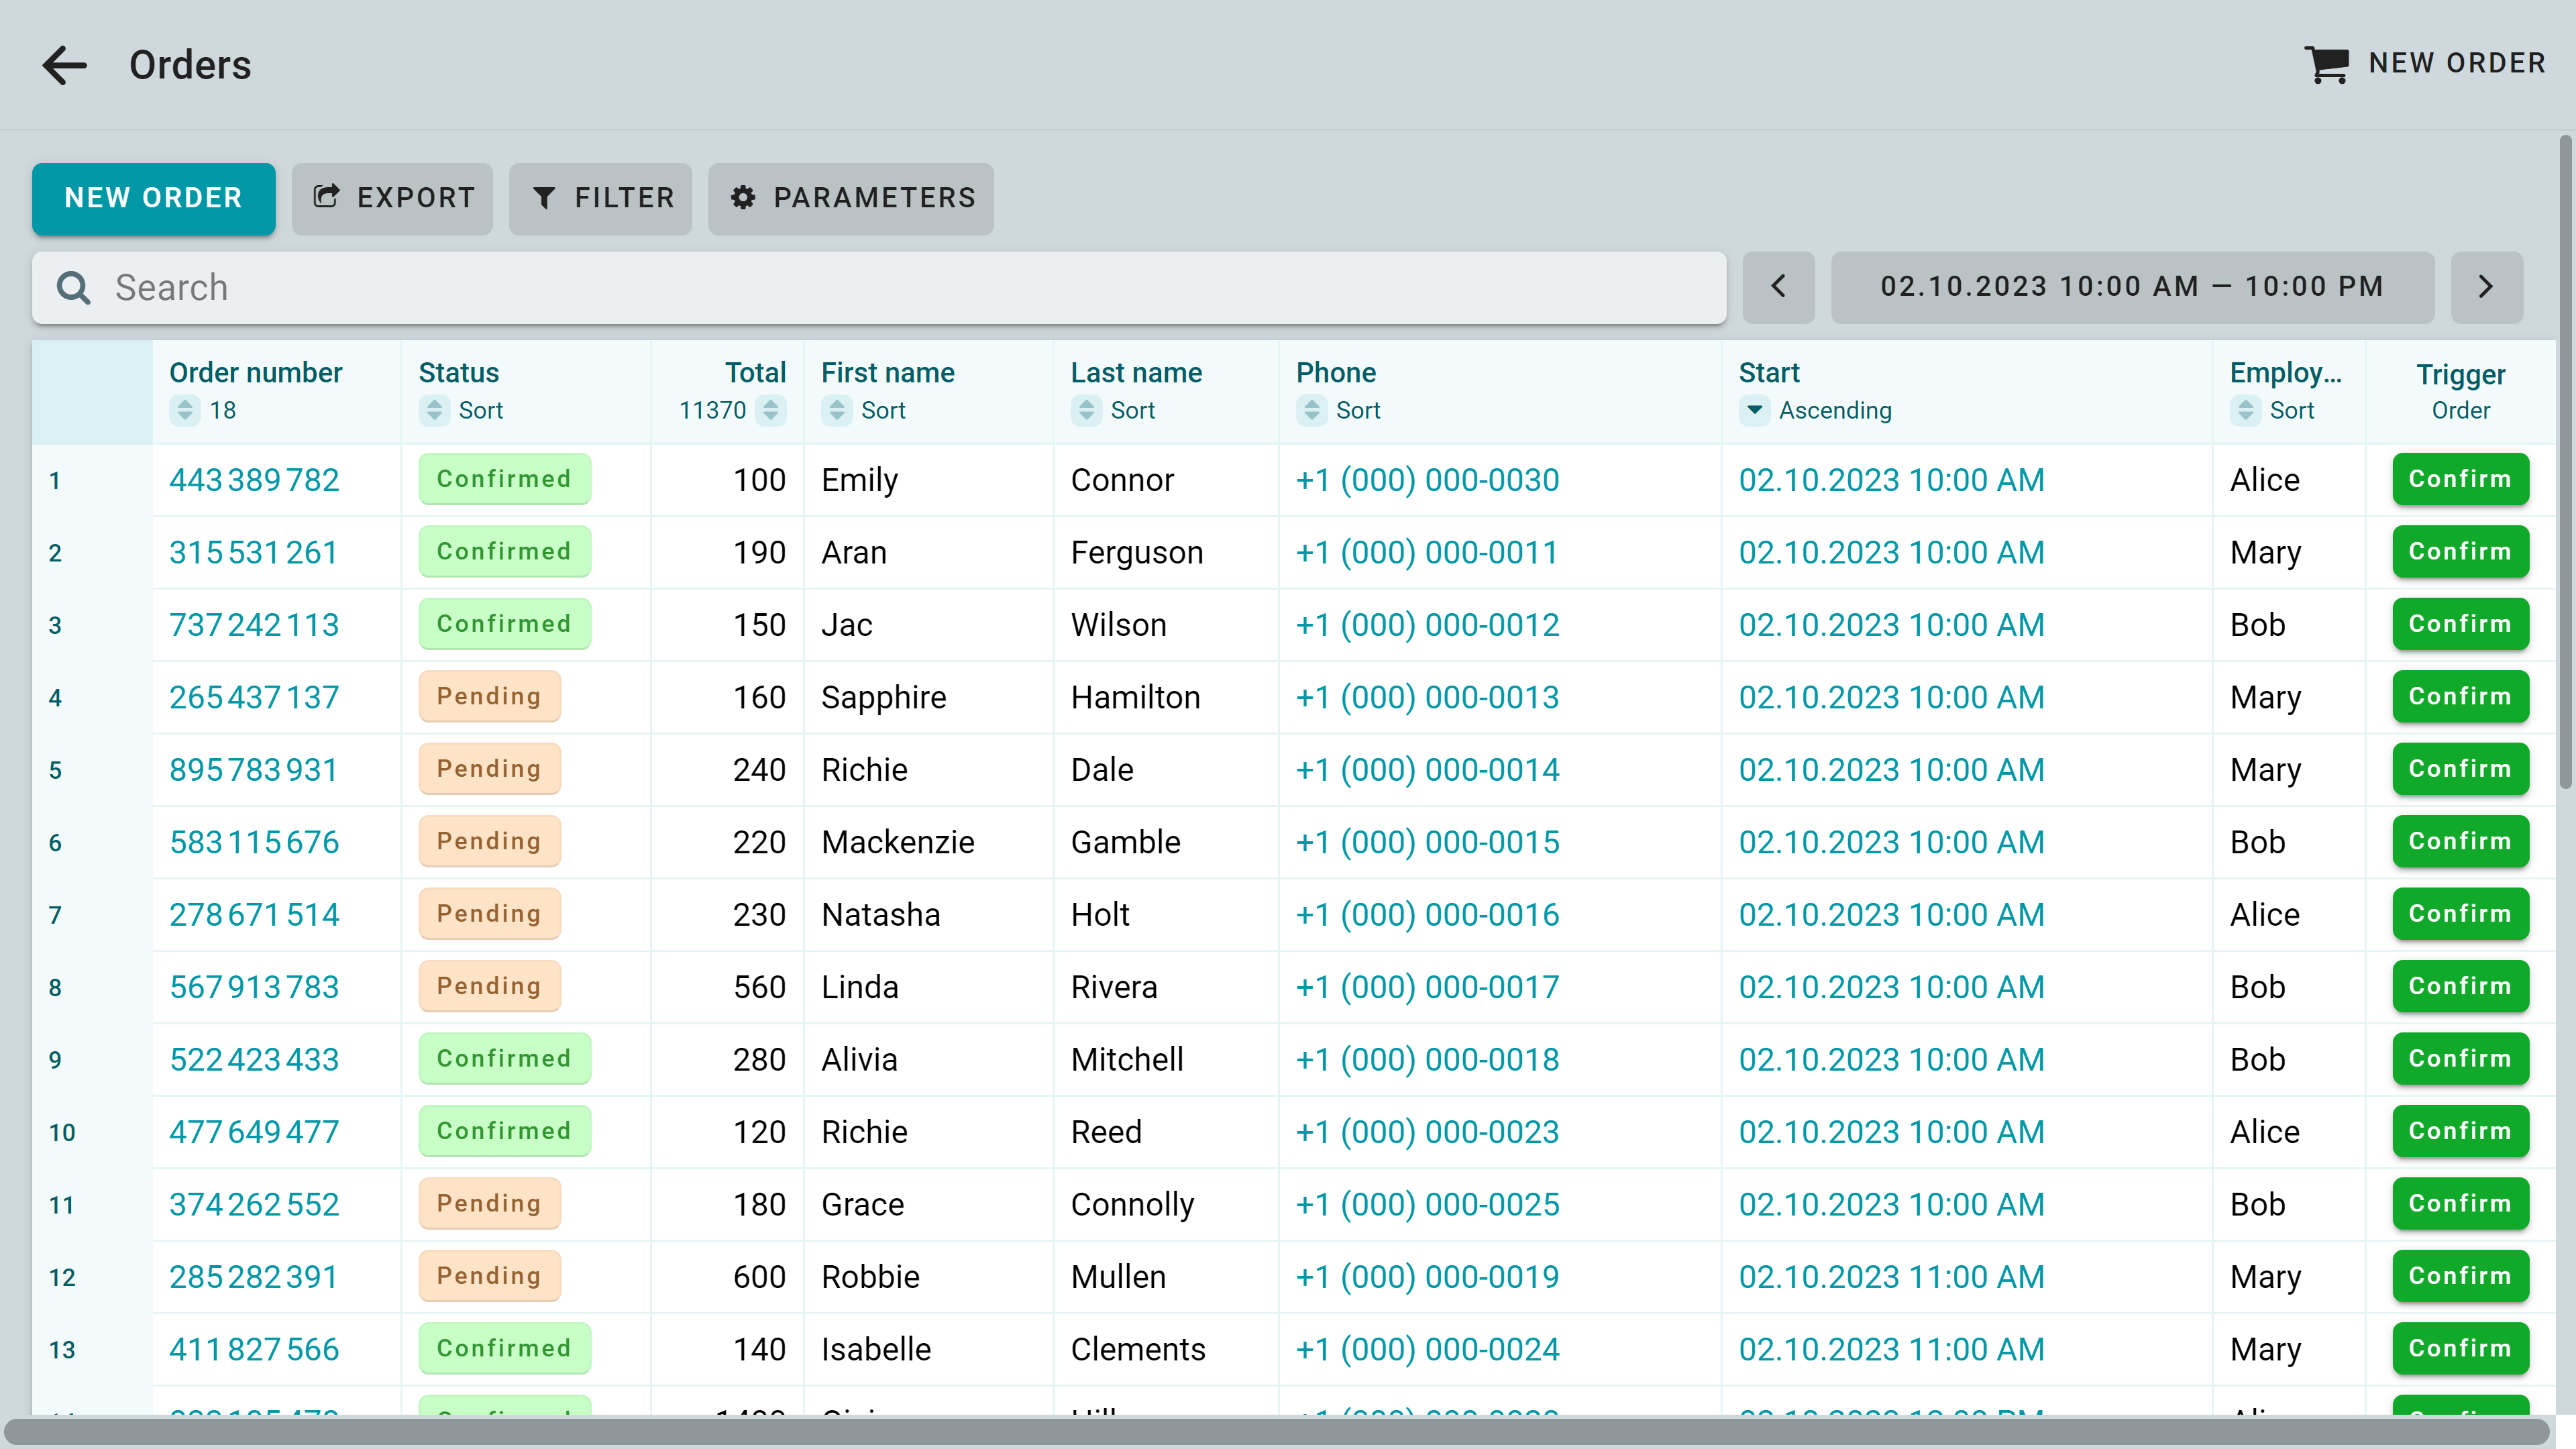Viewport: 2576px width, 1449px height.
Task: Open PARAMETERS settings
Action: click(851, 198)
